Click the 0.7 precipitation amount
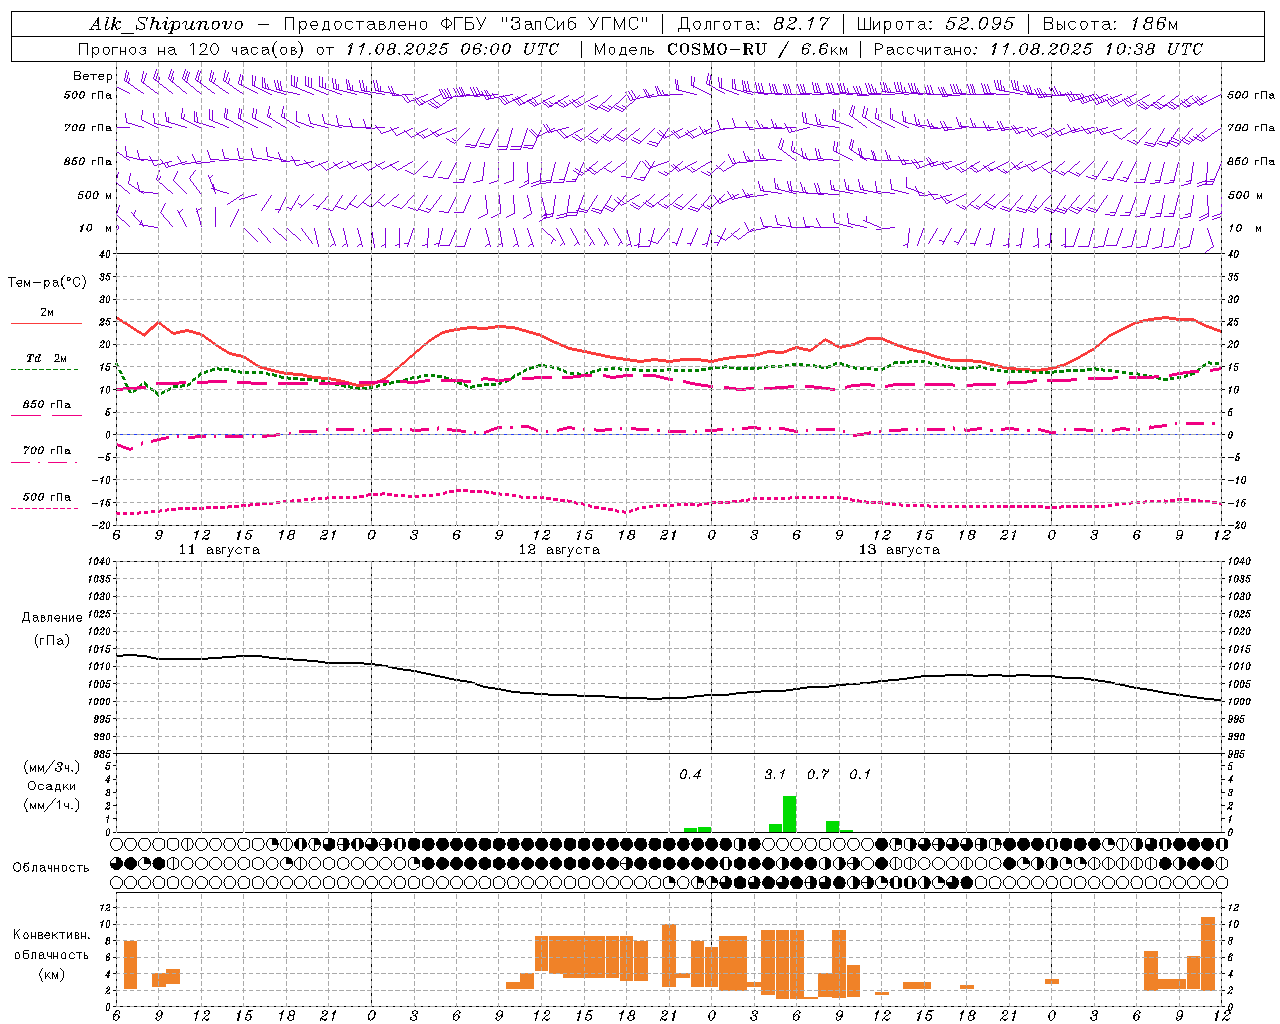1280x1024 pixels. pos(818,774)
